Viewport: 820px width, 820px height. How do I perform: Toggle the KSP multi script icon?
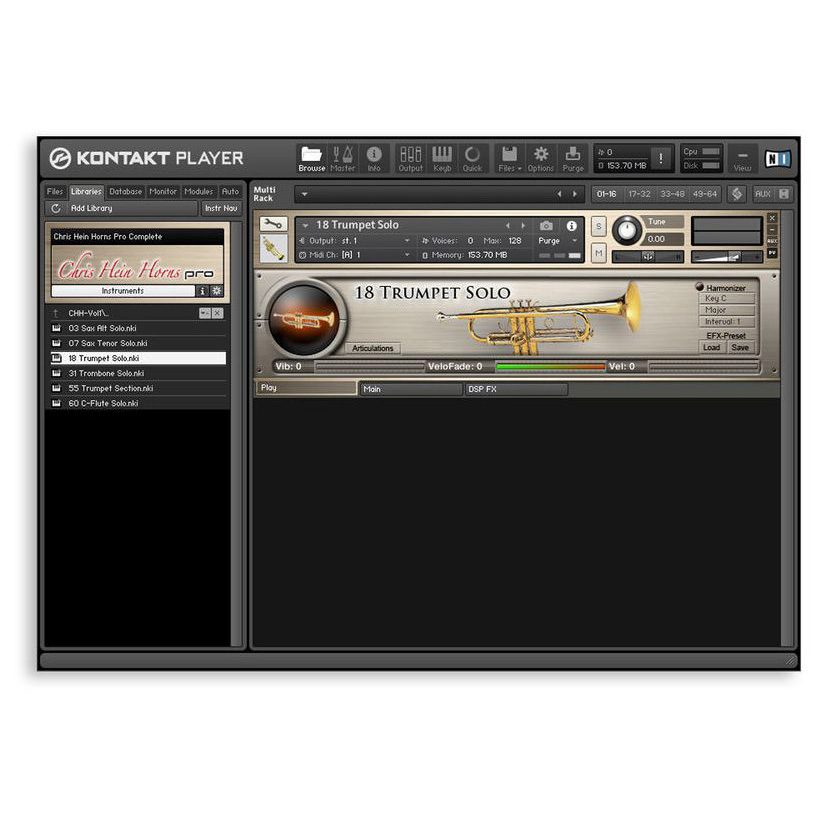pyautogui.click(x=737, y=194)
